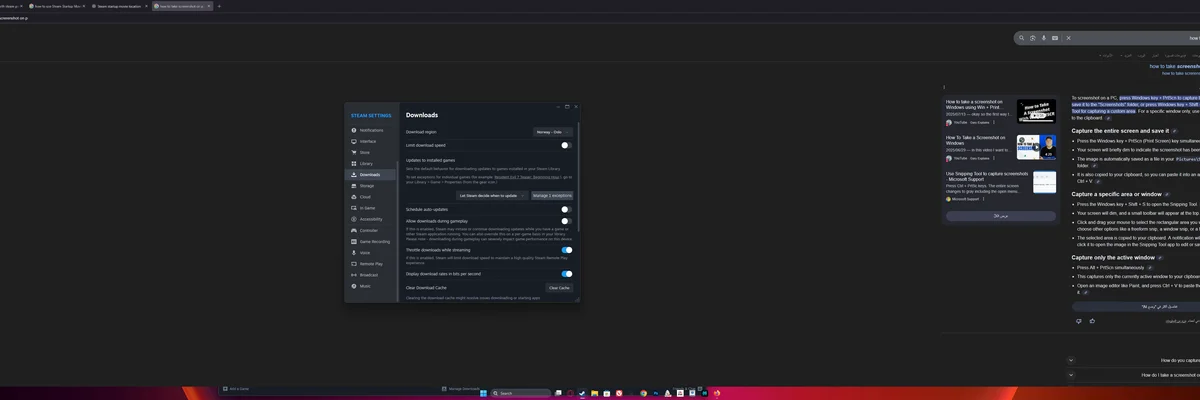Screen dimensions: 1200x400
Task: Open the Download region dropdown
Action: 553,132
